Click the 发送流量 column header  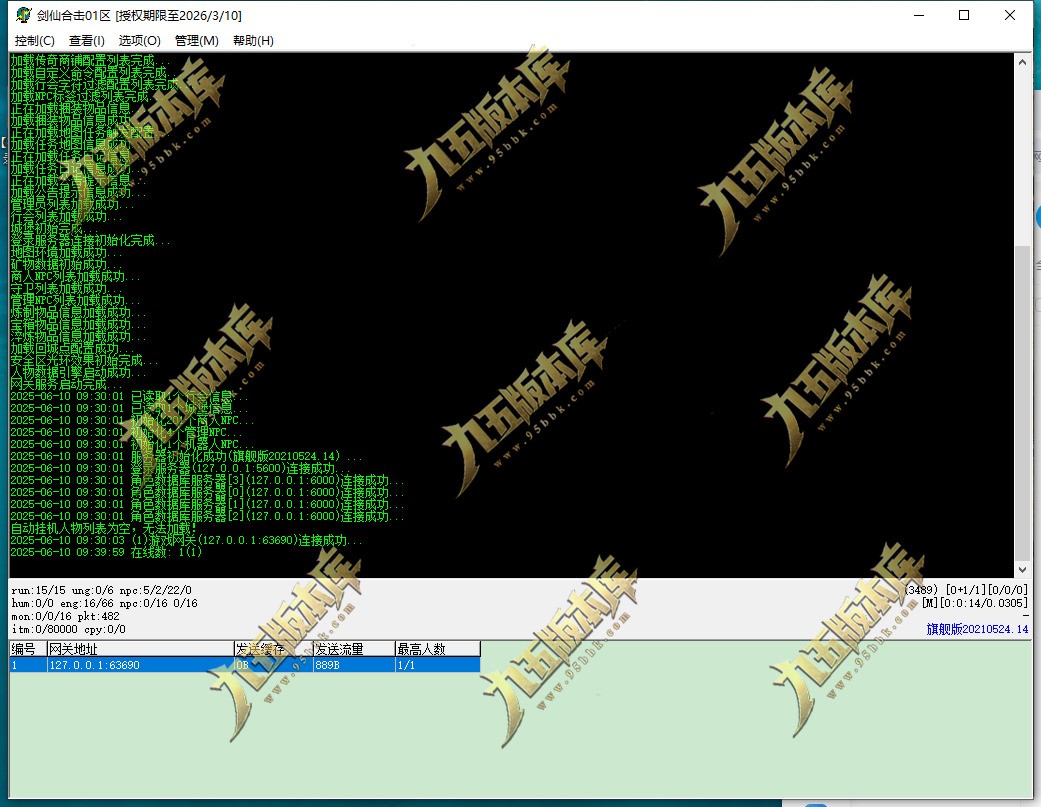coord(354,648)
